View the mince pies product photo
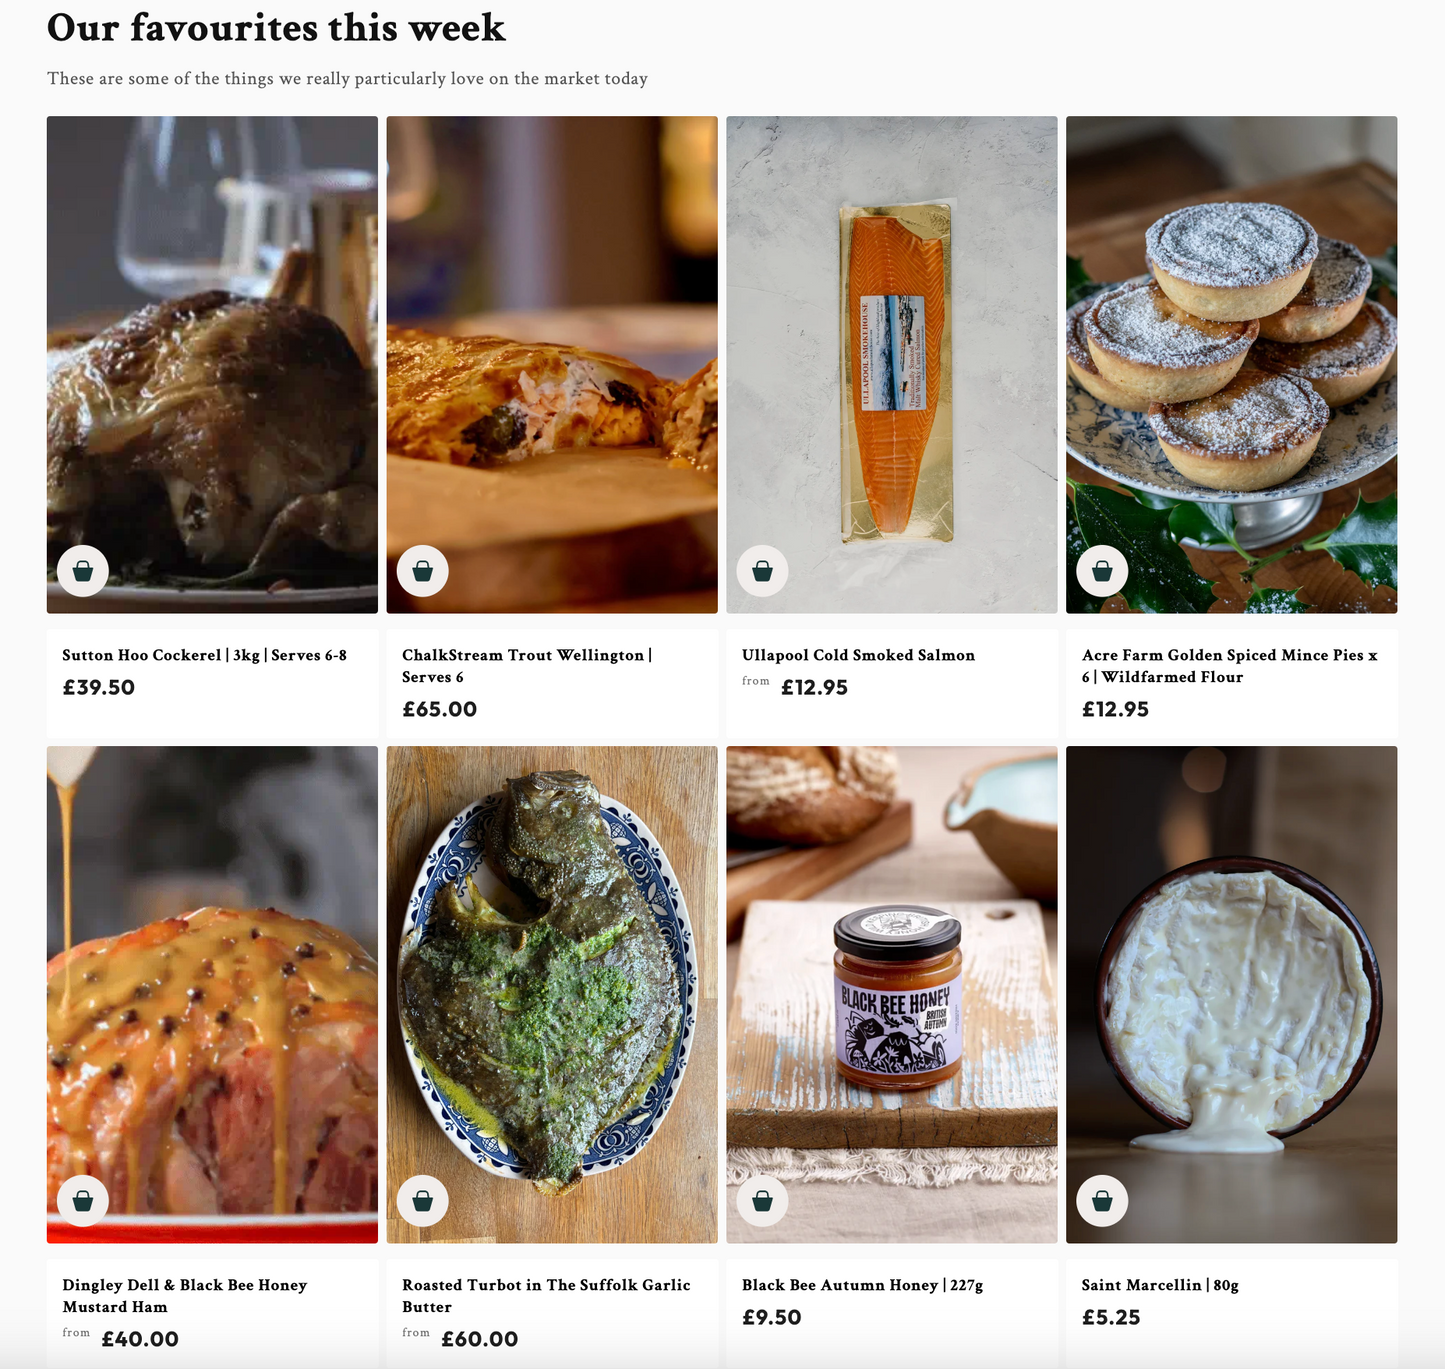1445x1369 pixels. click(x=1232, y=365)
